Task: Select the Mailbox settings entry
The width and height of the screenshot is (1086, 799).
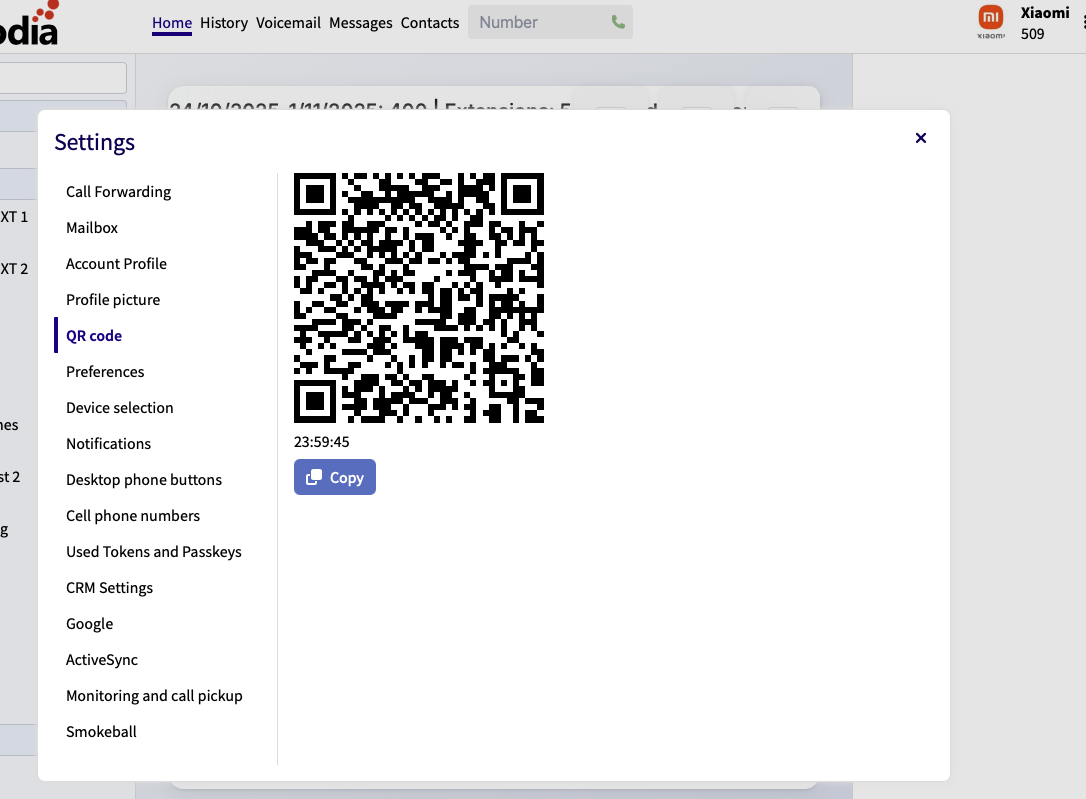Action: pos(92,227)
